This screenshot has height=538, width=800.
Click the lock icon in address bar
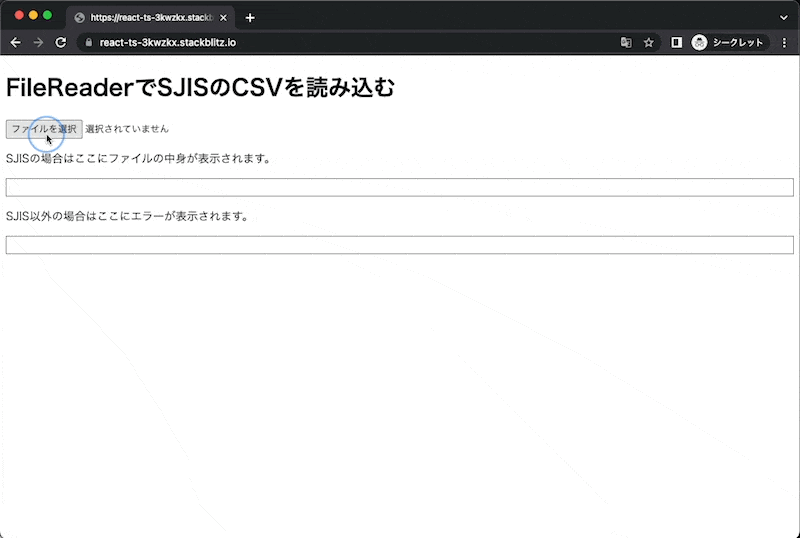[89, 43]
